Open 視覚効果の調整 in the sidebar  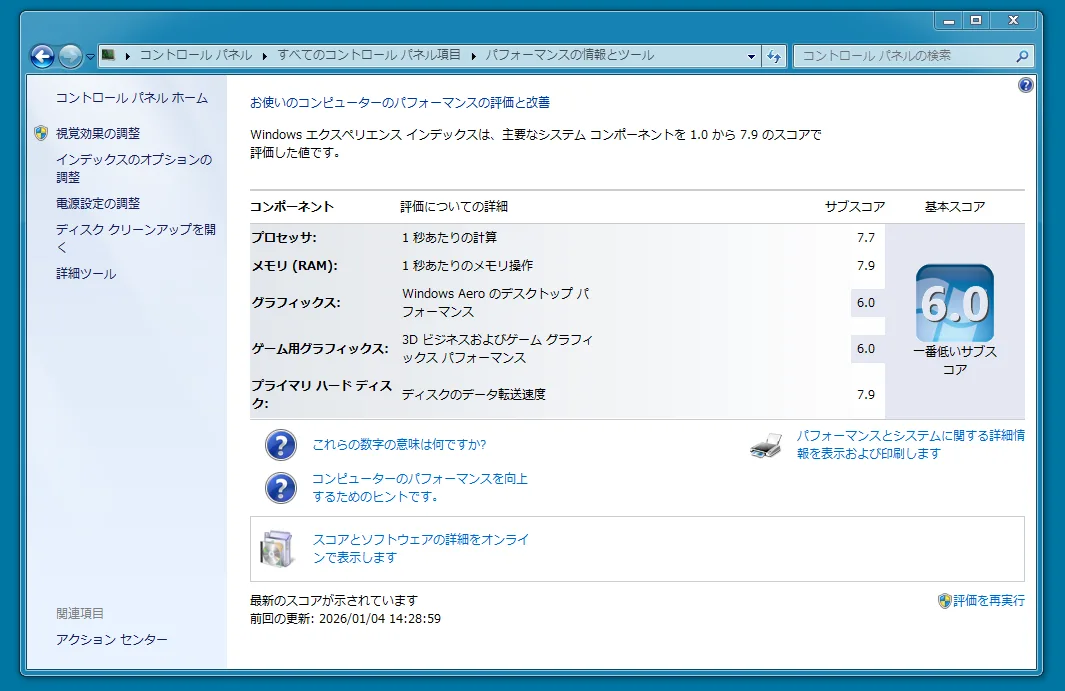pos(98,133)
